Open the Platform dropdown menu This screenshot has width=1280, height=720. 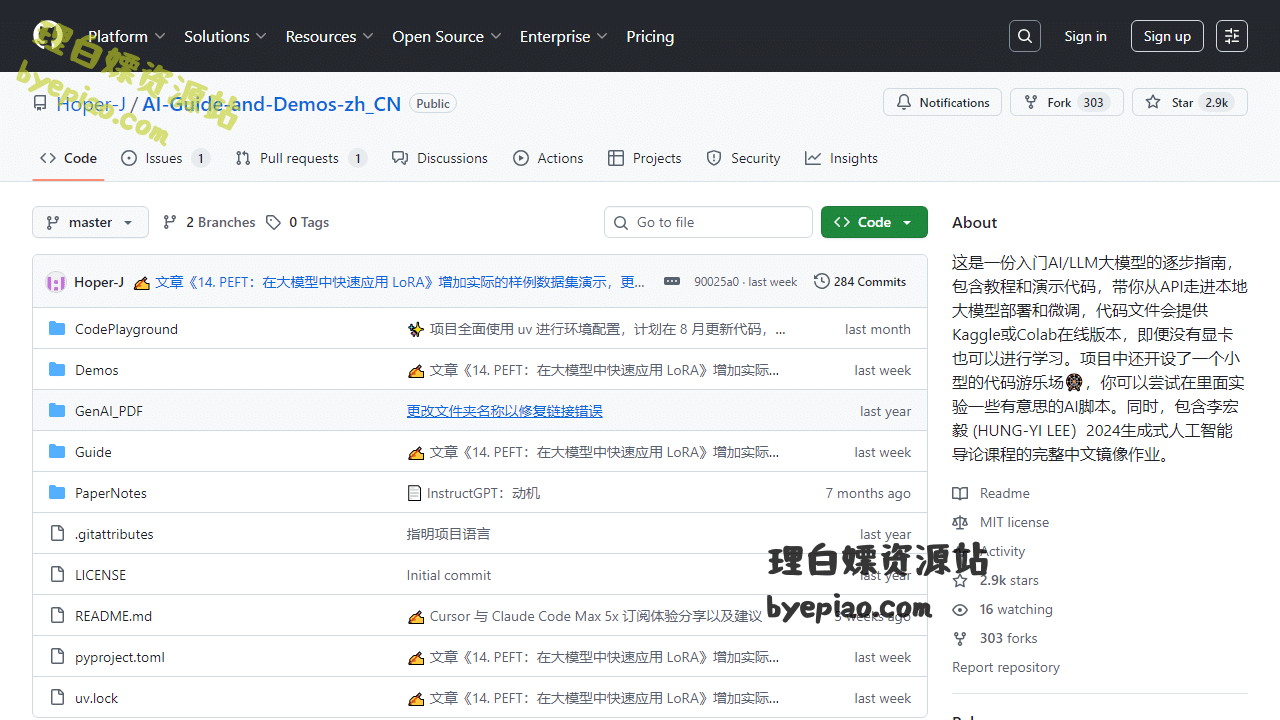coord(128,36)
